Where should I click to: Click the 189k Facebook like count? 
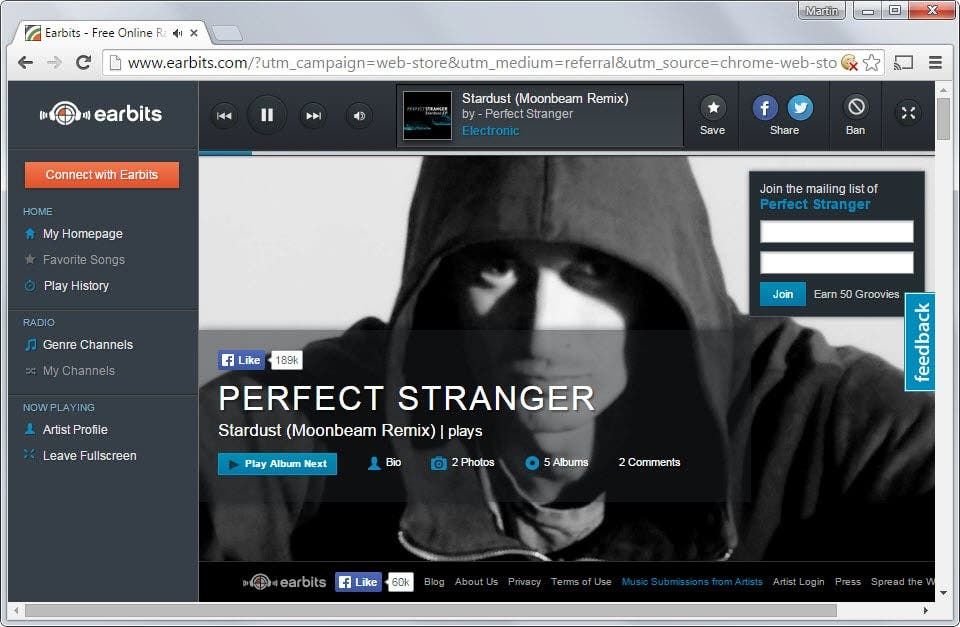point(287,360)
